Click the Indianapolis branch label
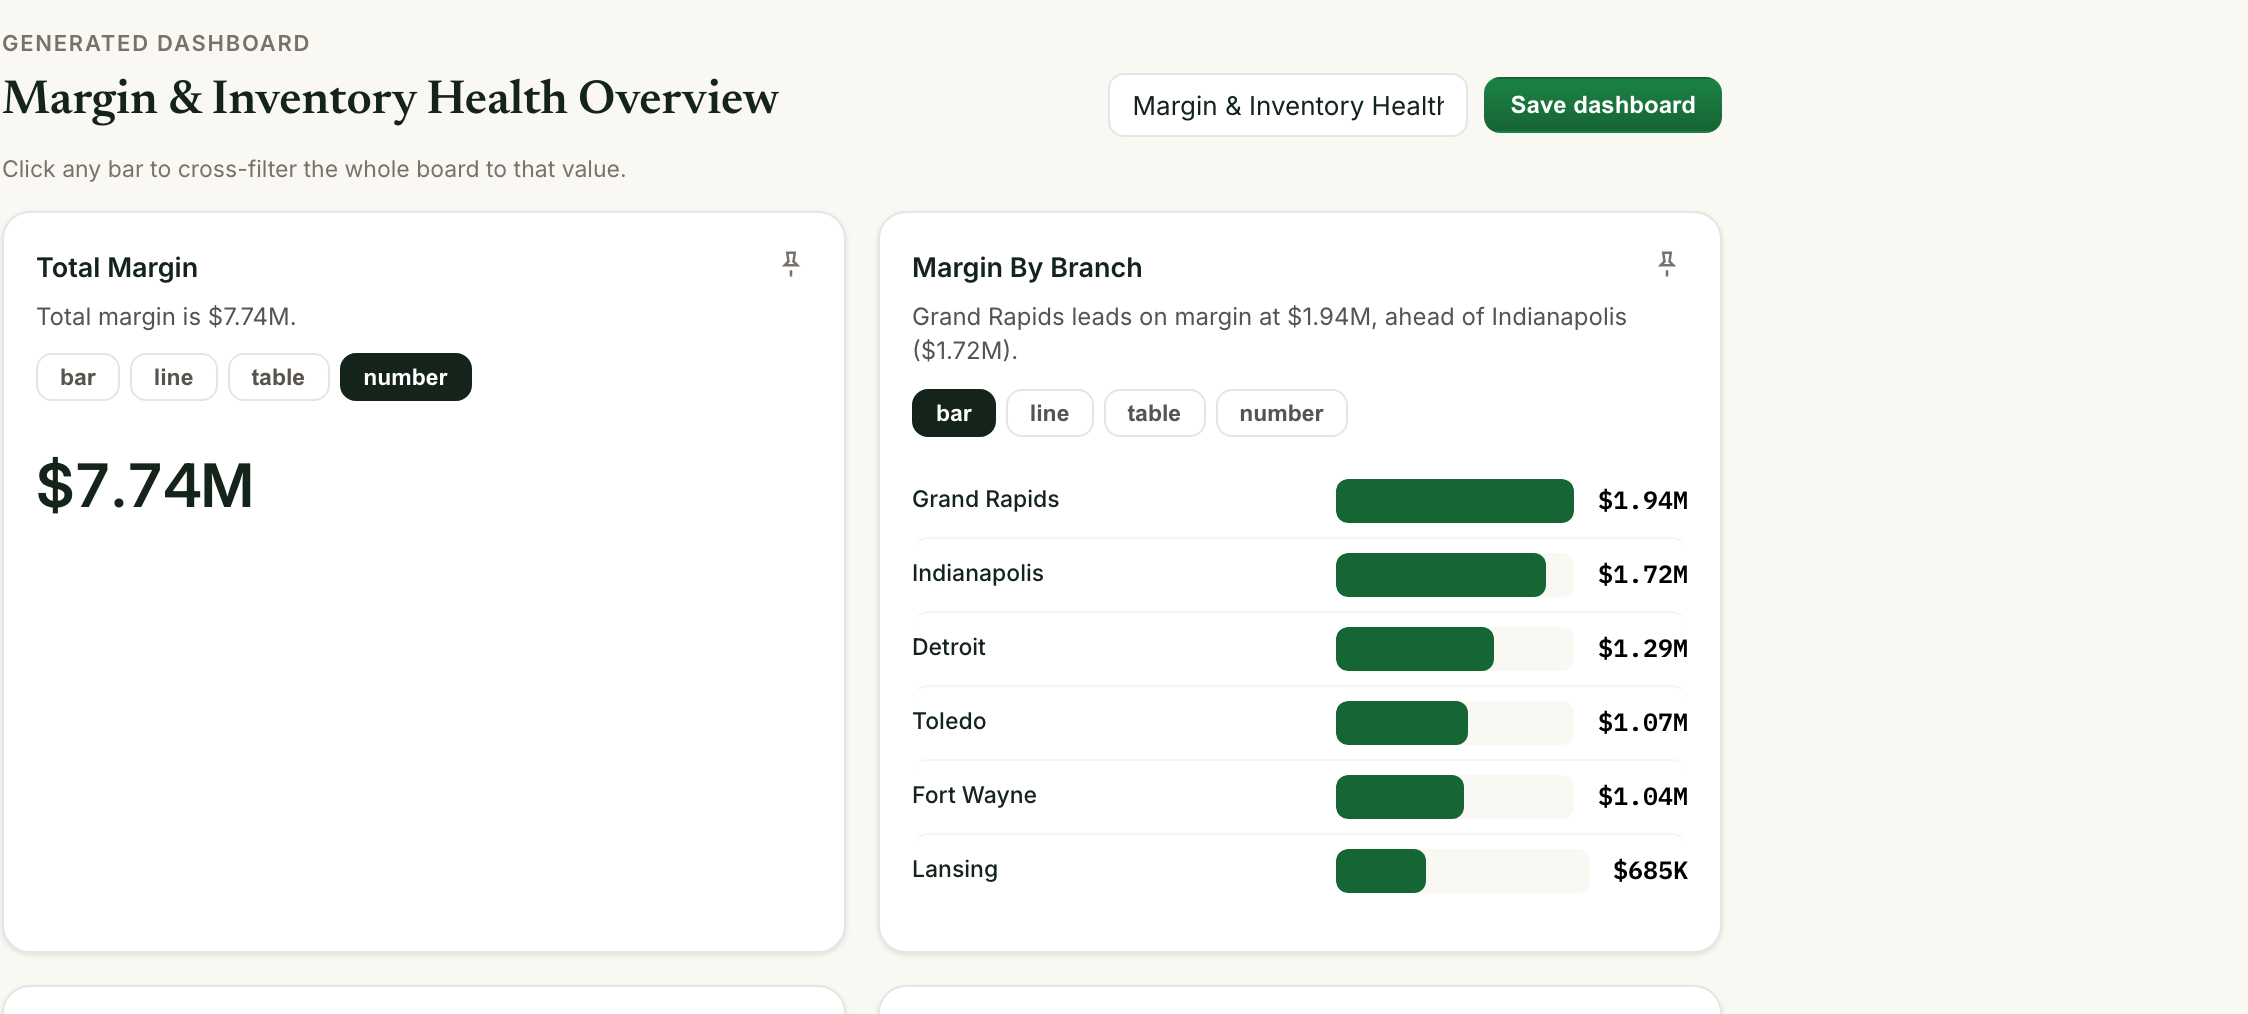 click(x=978, y=573)
